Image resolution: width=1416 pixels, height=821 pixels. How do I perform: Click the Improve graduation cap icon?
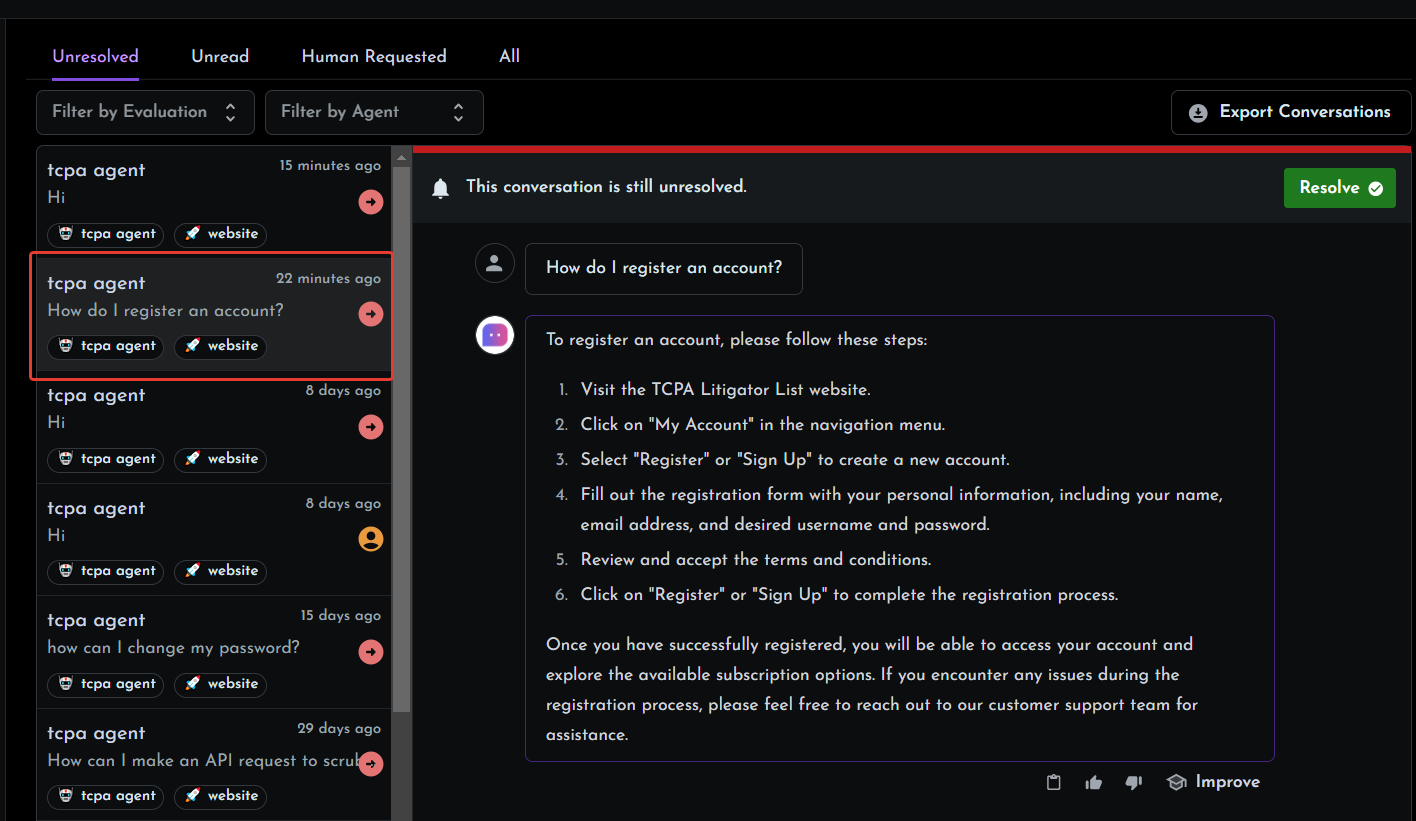(1176, 782)
